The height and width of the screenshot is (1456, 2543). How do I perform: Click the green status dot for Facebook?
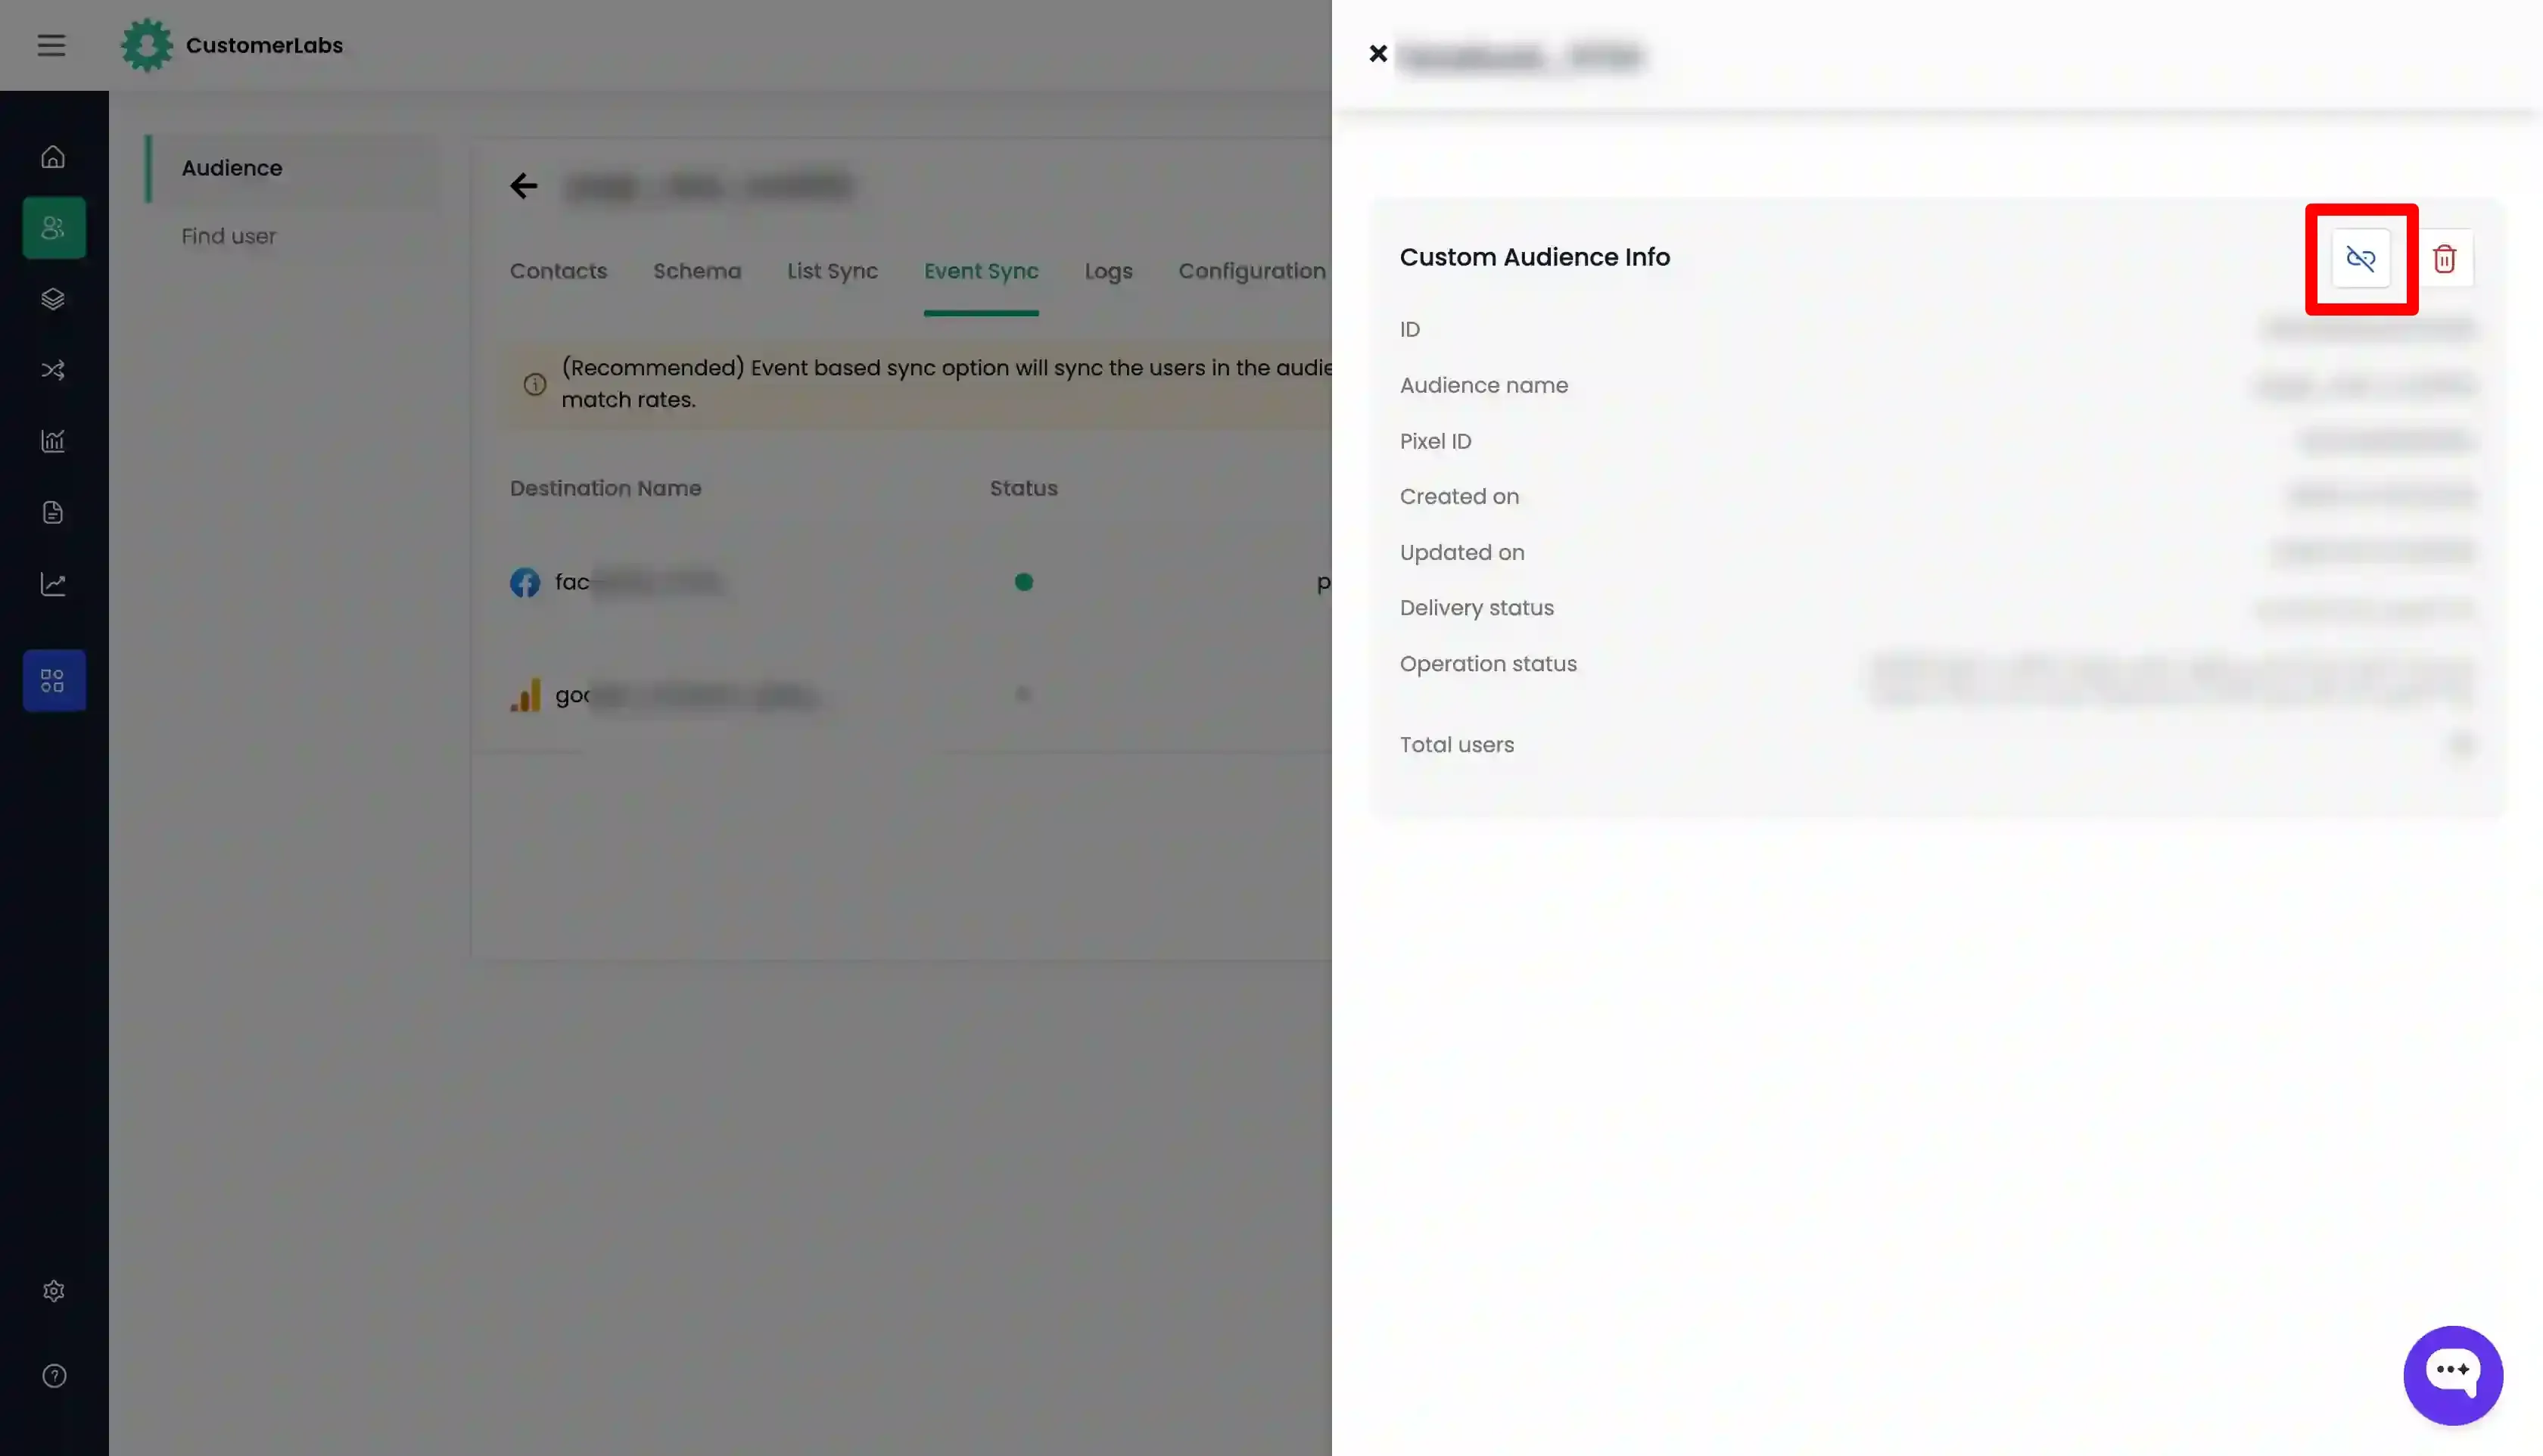(x=1023, y=582)
